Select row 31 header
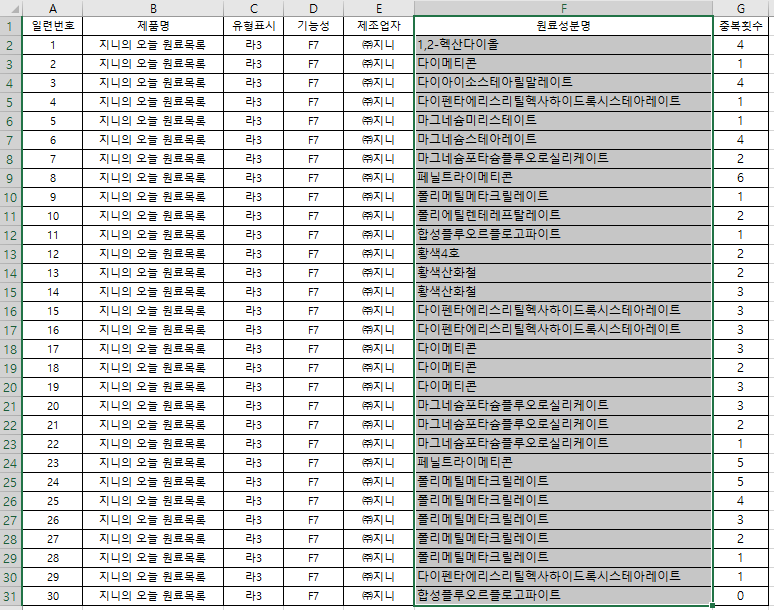 pos(11,596)
